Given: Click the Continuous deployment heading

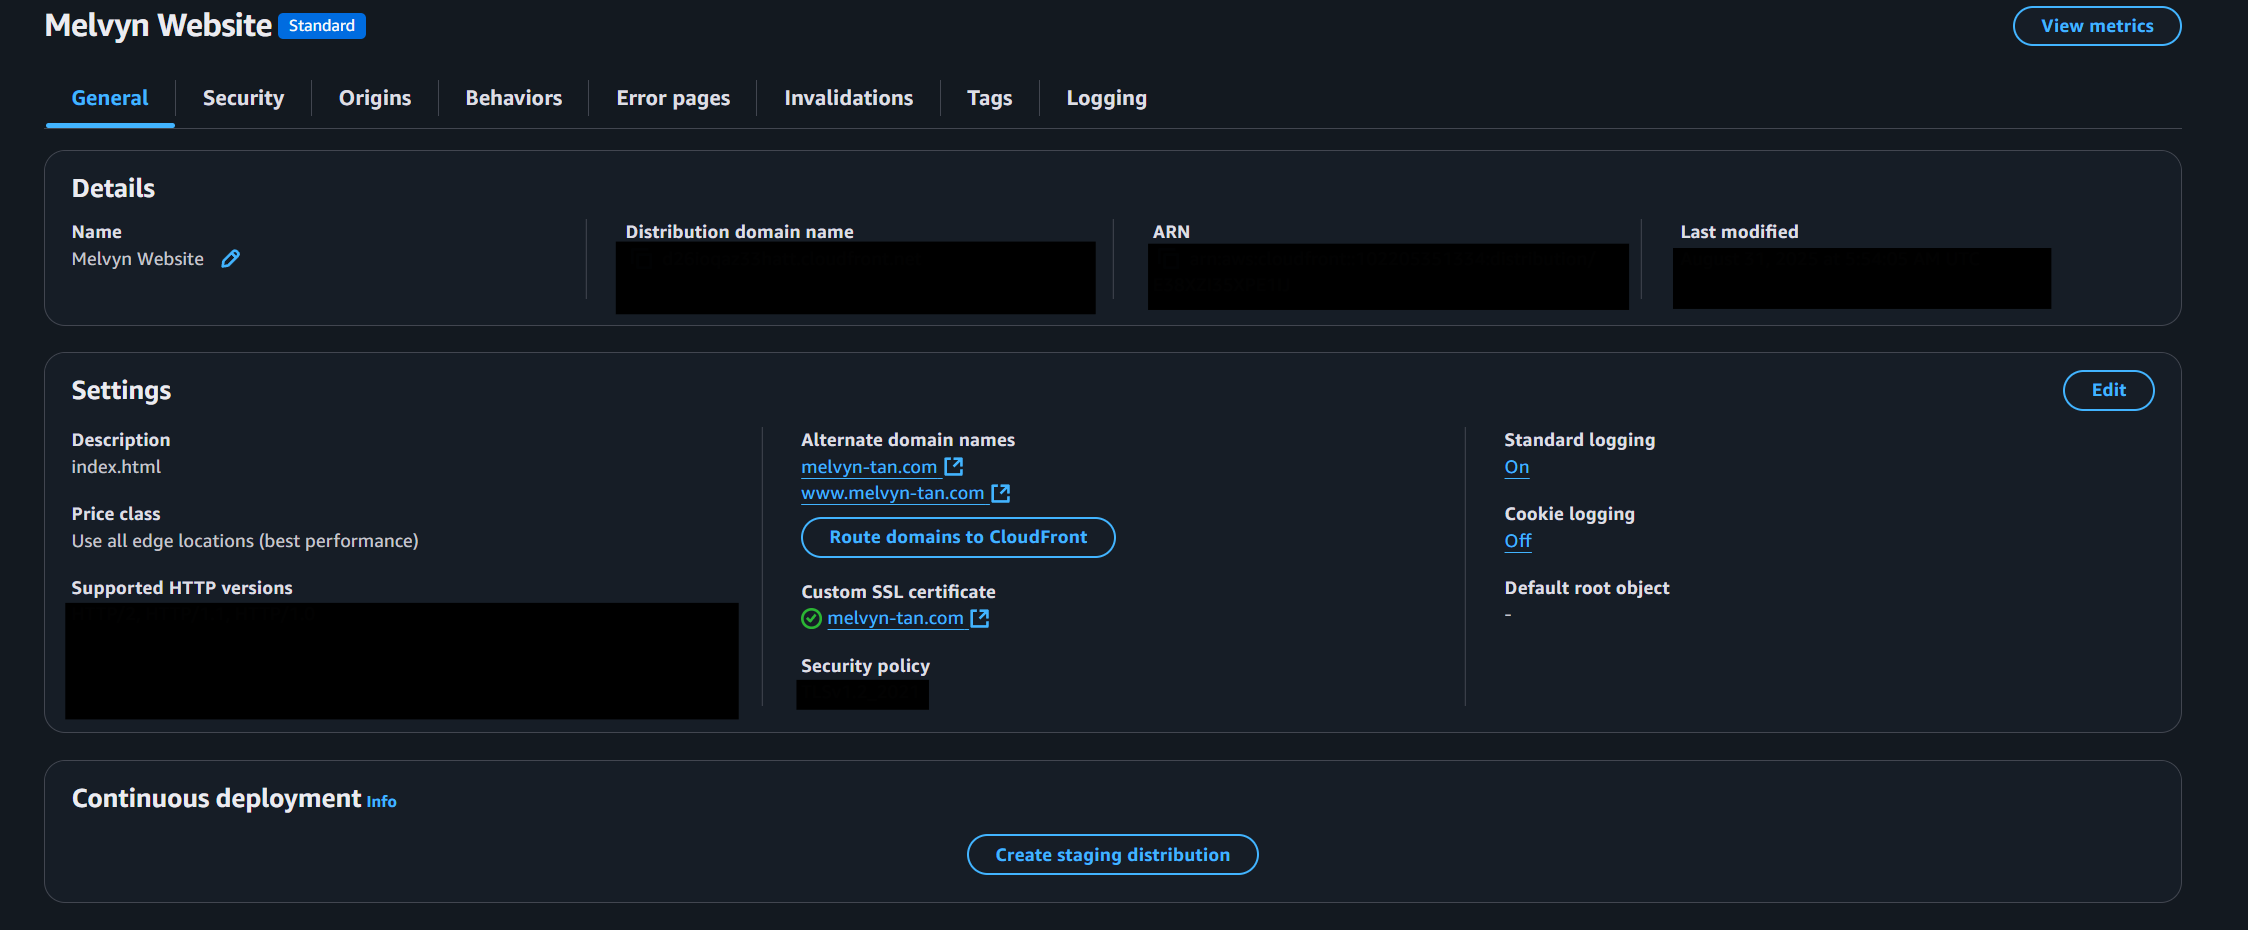Looking at the screenshot, I should click(x=216, y=798).
